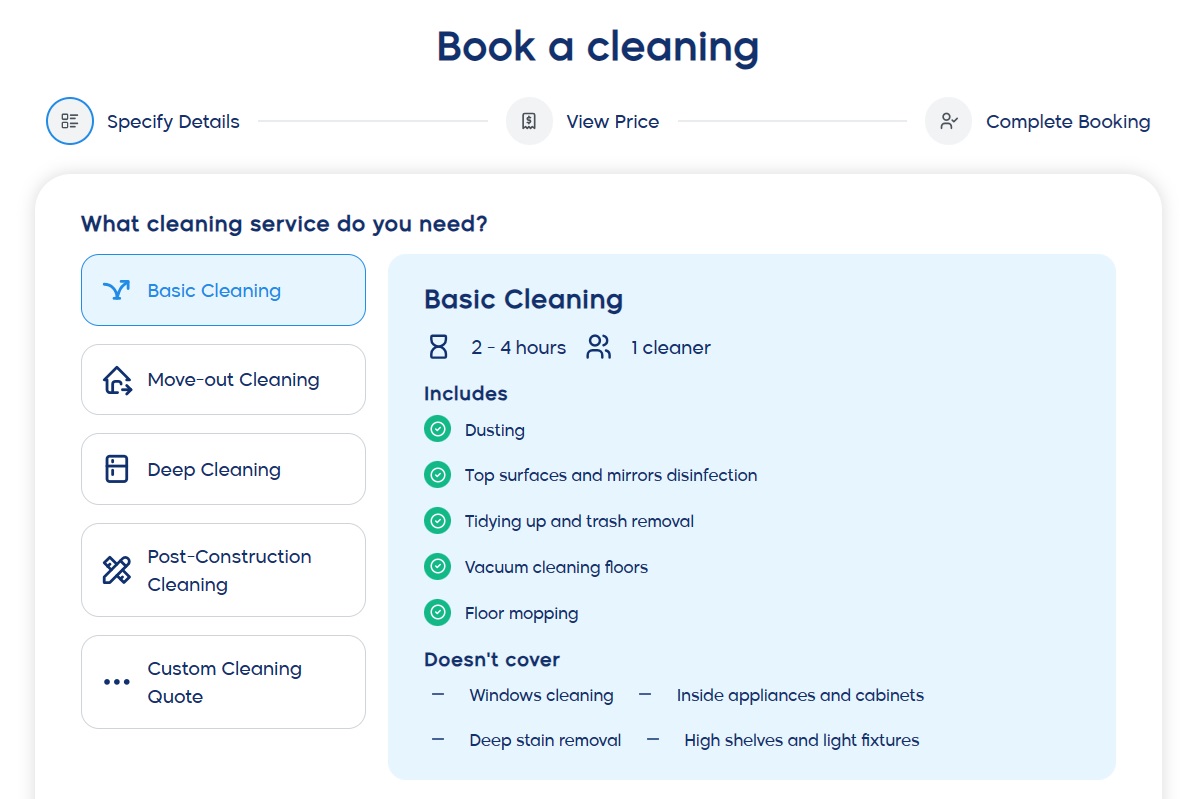Click the Specify Details step icon
The height and width of the screenshot is (799, 1194).
tap(70, 121)
